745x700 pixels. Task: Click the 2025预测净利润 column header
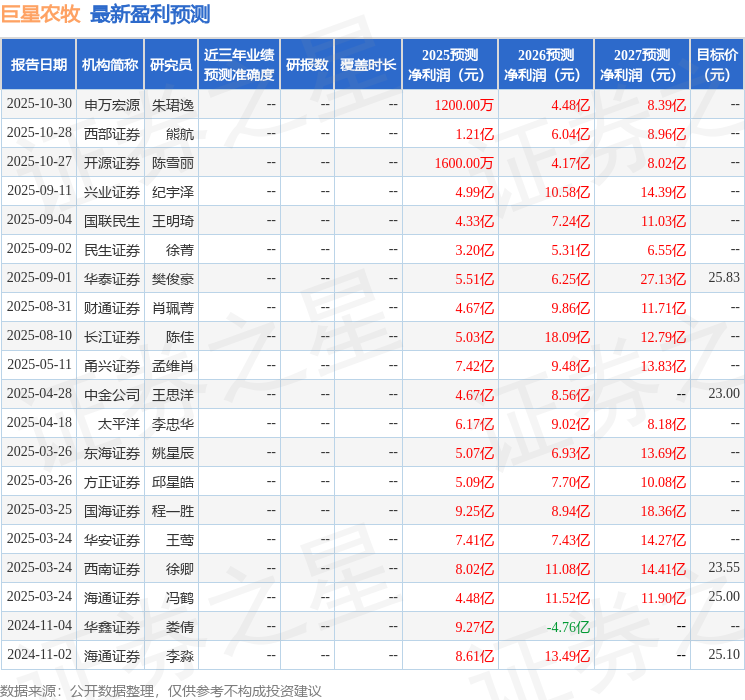449,65
